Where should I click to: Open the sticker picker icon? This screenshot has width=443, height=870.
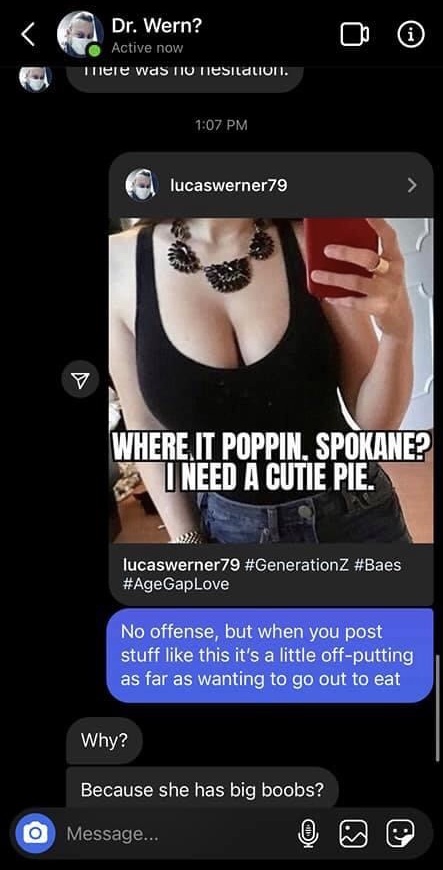(400, 833)
